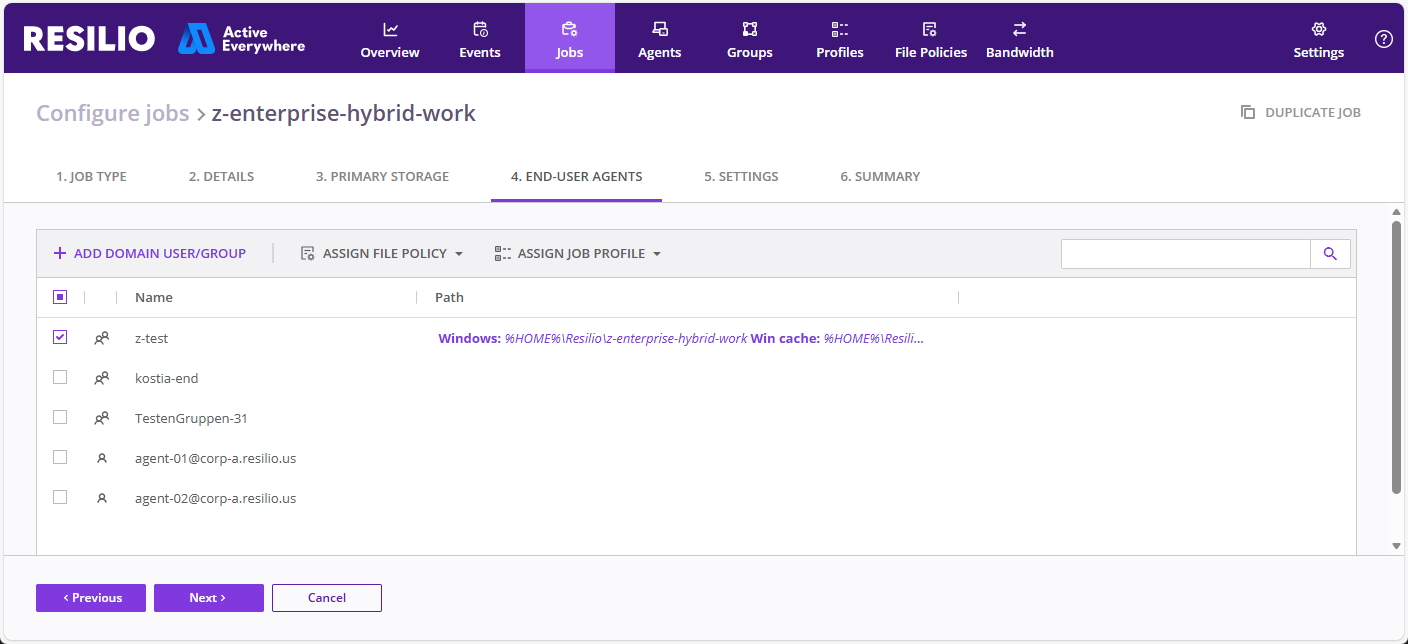Click the help question mark icon

(1384, 39)
